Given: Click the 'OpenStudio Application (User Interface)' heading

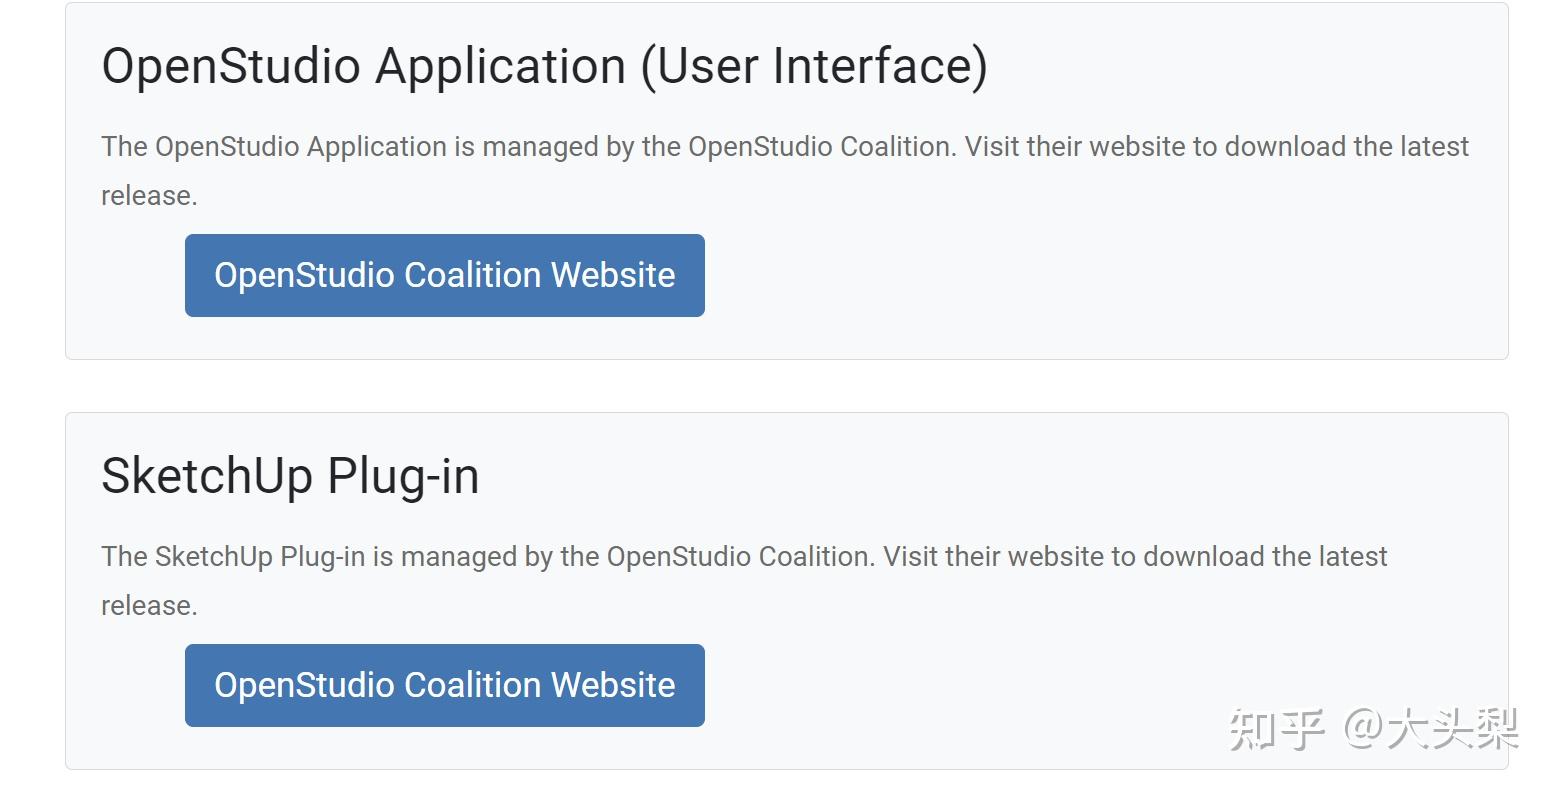Looking at the screenshot, I should click(544, 66).
